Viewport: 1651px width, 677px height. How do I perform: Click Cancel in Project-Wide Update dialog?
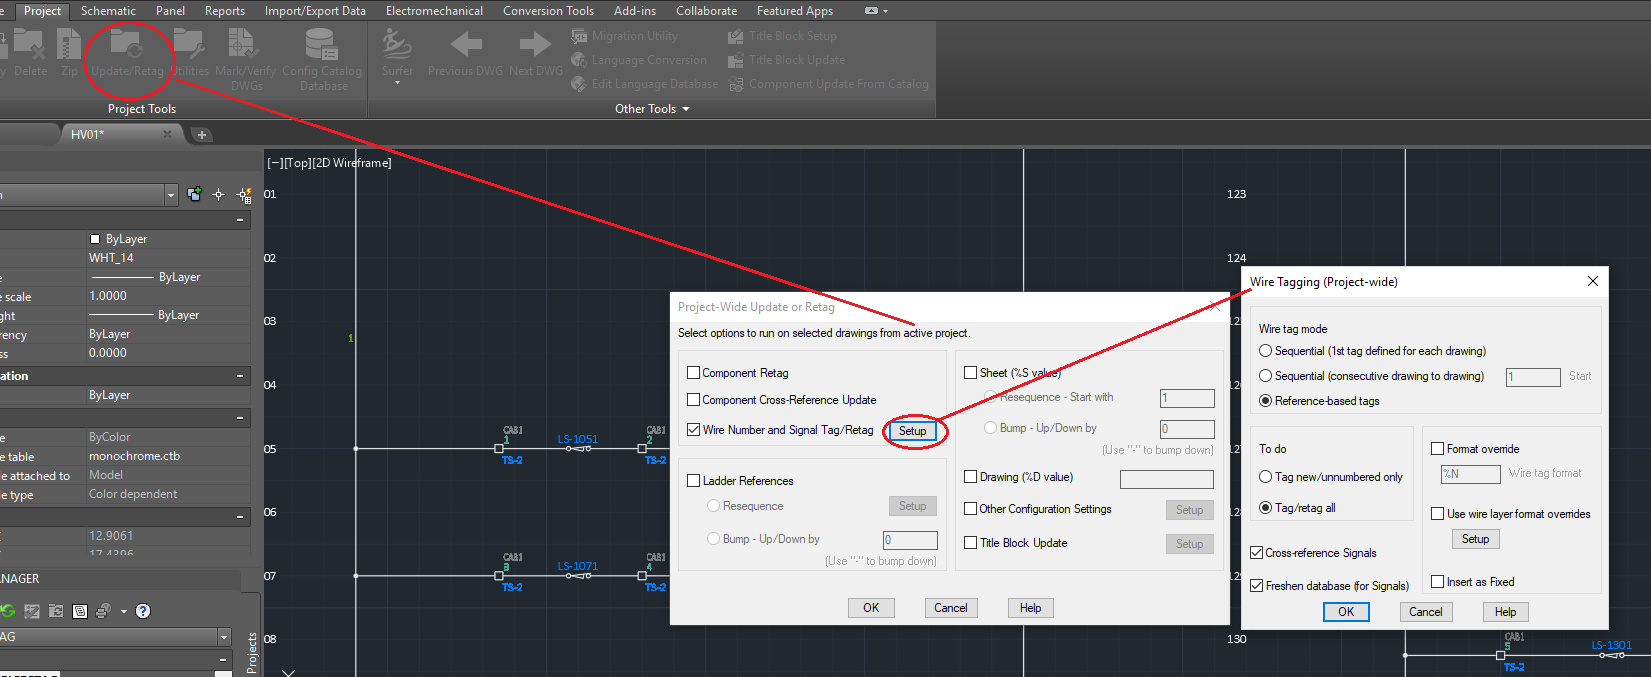point(950,608)
